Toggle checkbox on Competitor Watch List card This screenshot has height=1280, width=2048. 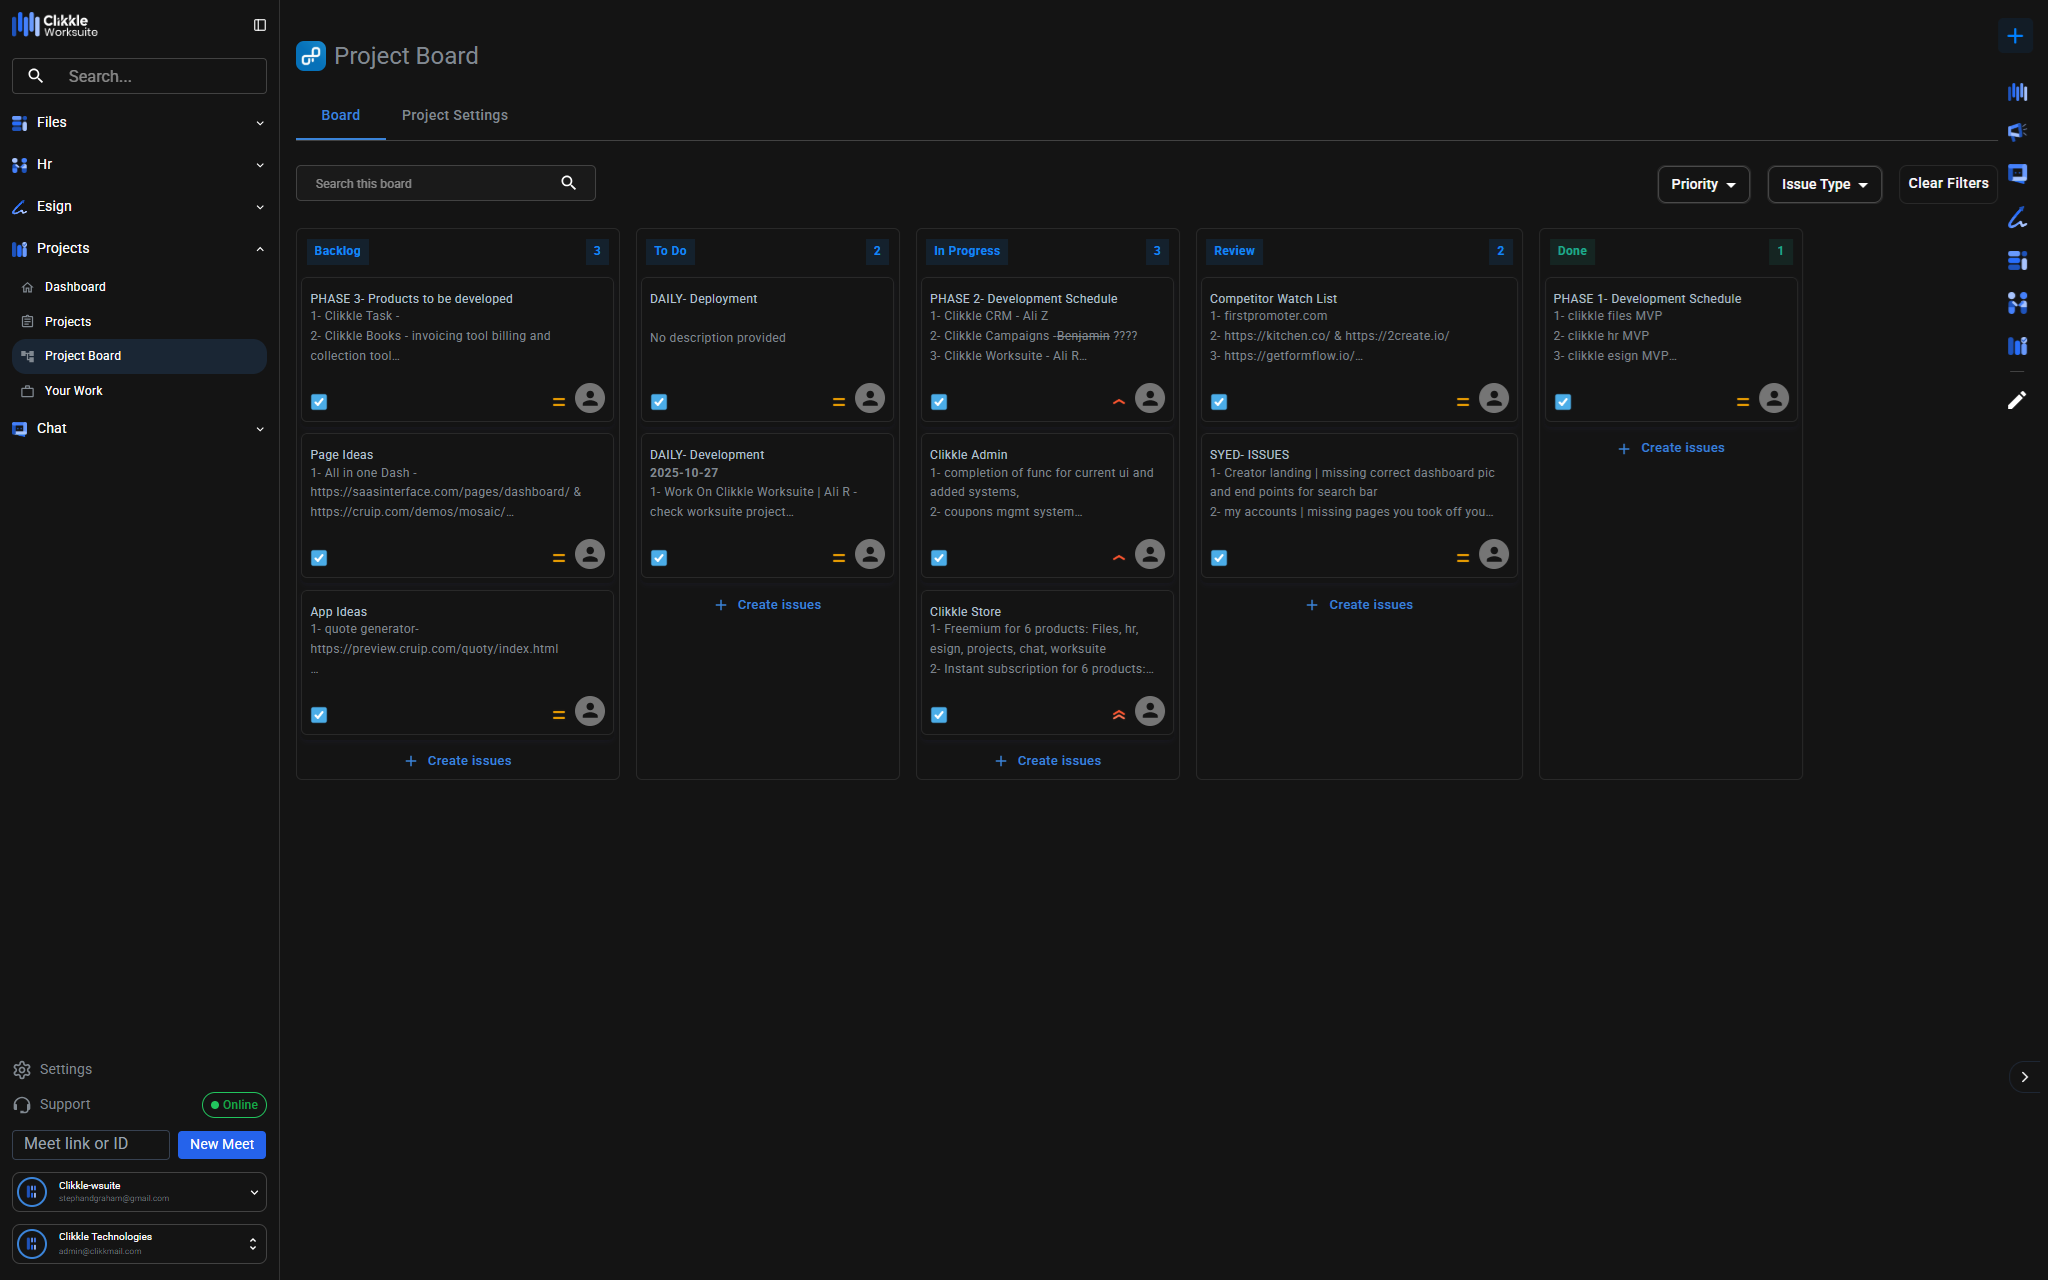click(1219, 402)
